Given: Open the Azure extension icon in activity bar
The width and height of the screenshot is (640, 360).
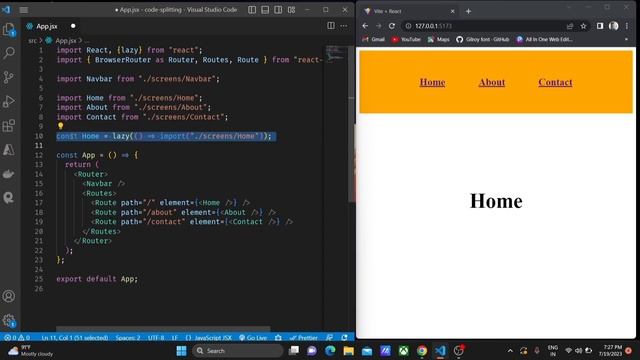Looking at the screenshot, I should [x=9, y=150].
